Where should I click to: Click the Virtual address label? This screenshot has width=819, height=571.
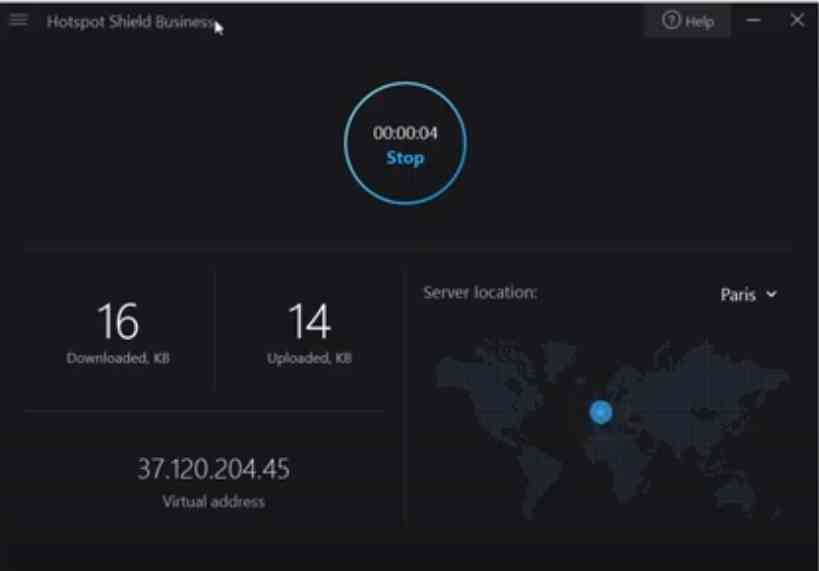[213, 502]
